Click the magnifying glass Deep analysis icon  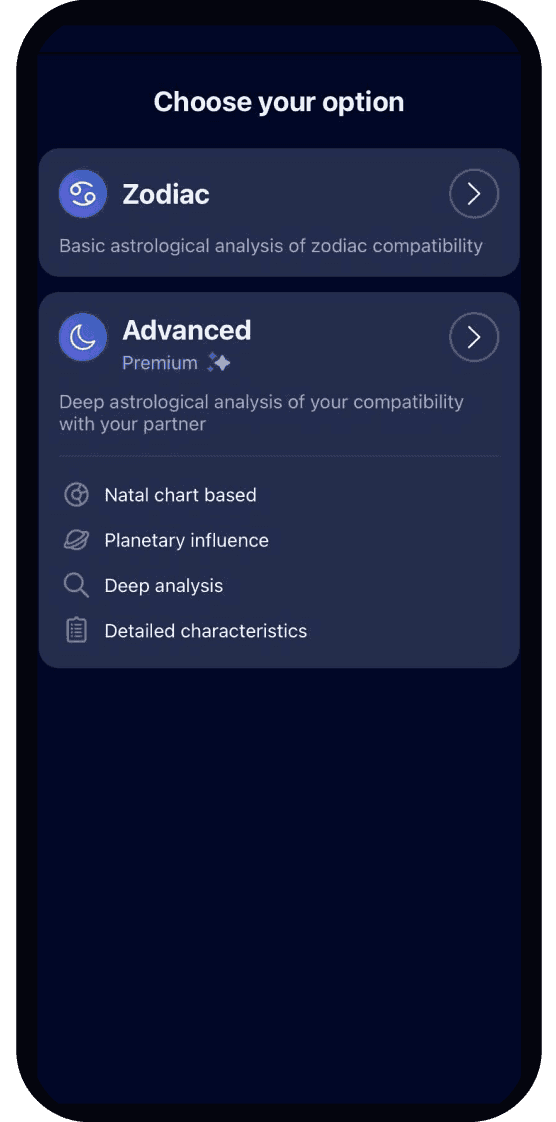click(x=76, y=585)
